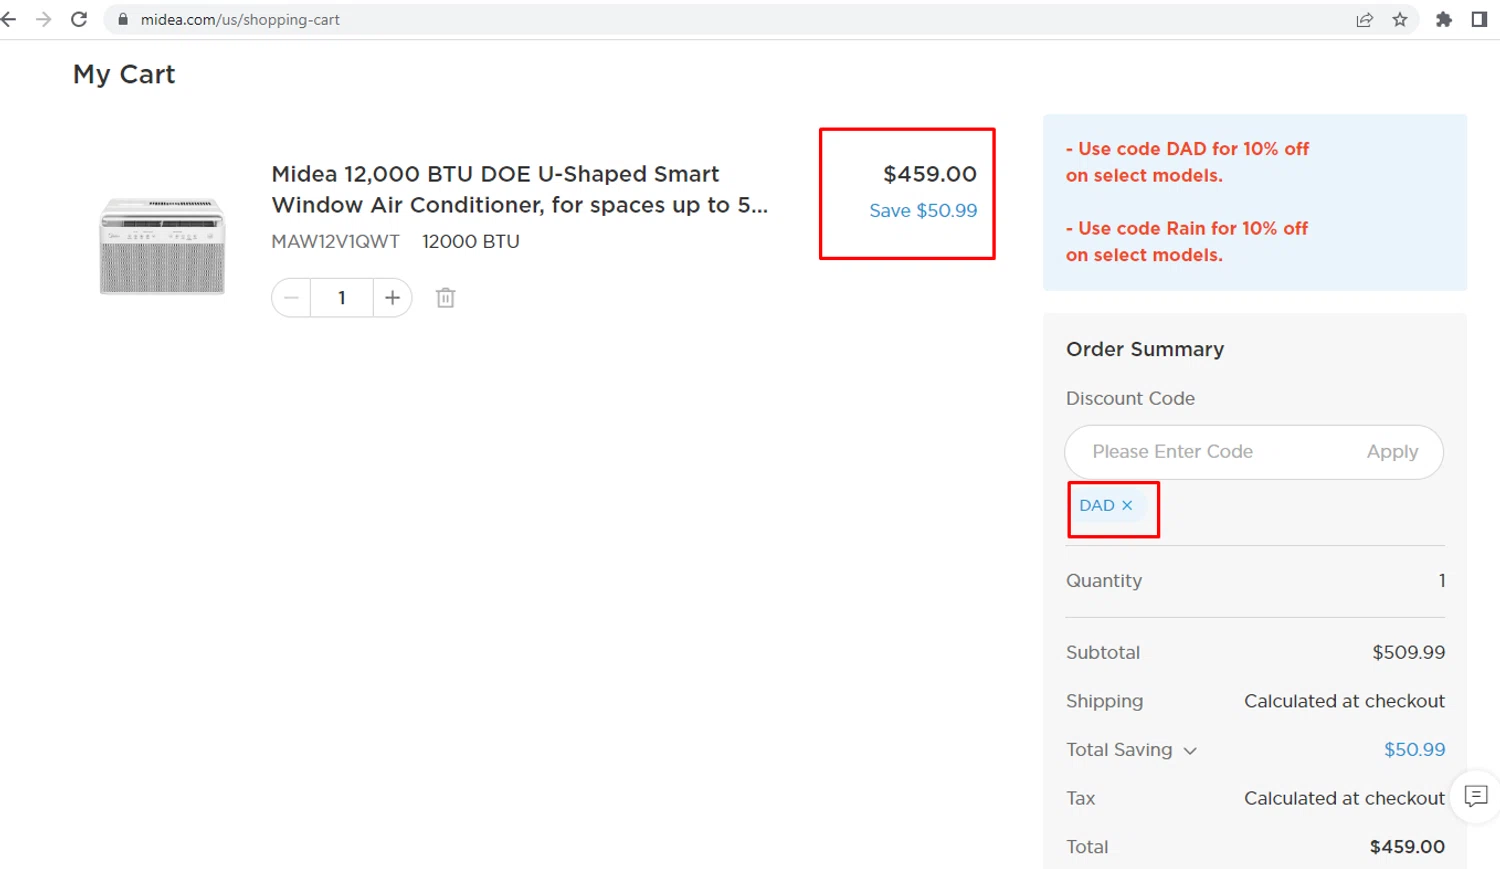
Task: Share this page using the share icon
Action: (1364, 19)
